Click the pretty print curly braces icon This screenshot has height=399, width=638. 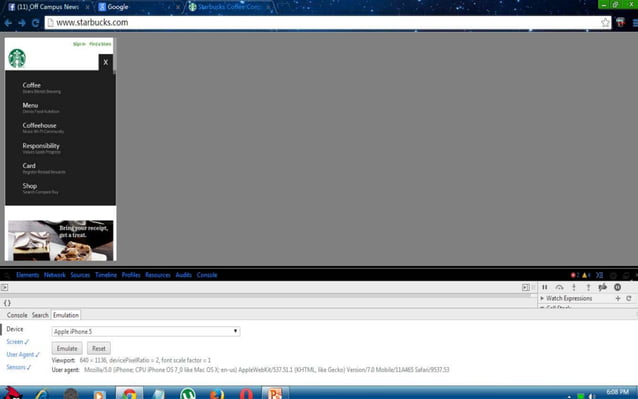(x=7, y=303)
